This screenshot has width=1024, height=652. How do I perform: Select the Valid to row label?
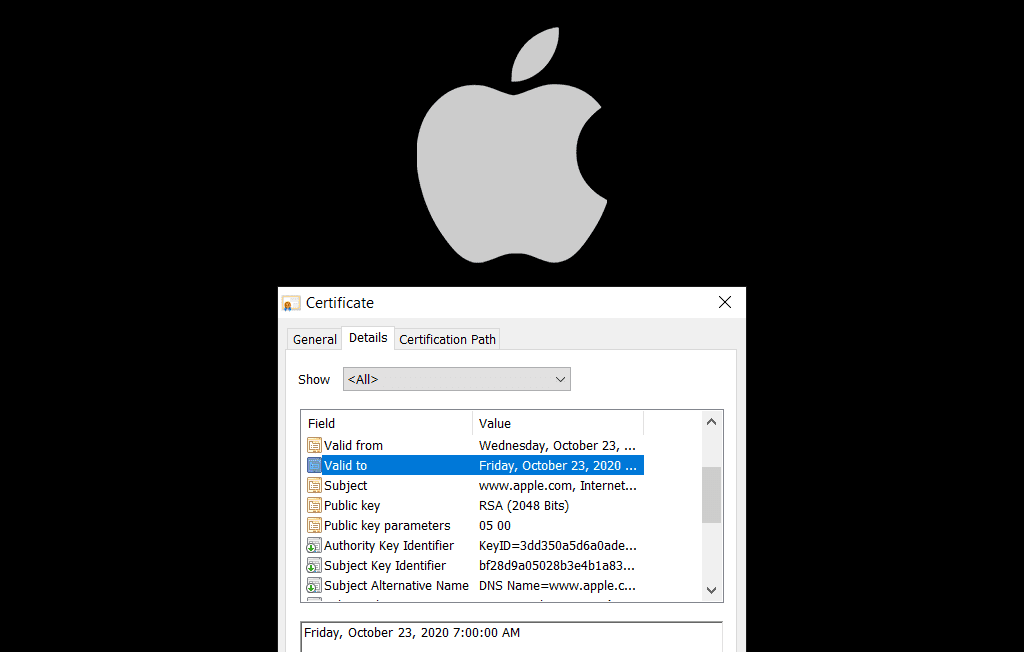[345, 465]
